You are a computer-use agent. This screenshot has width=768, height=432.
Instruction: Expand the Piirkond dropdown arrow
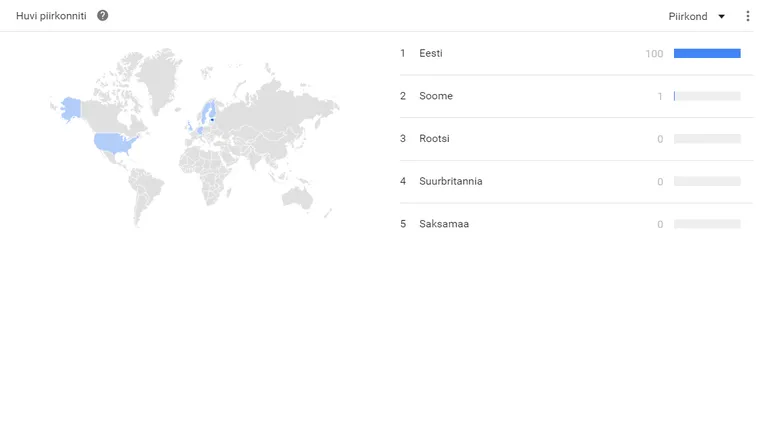pyautogui.click(x=721, y=17)
